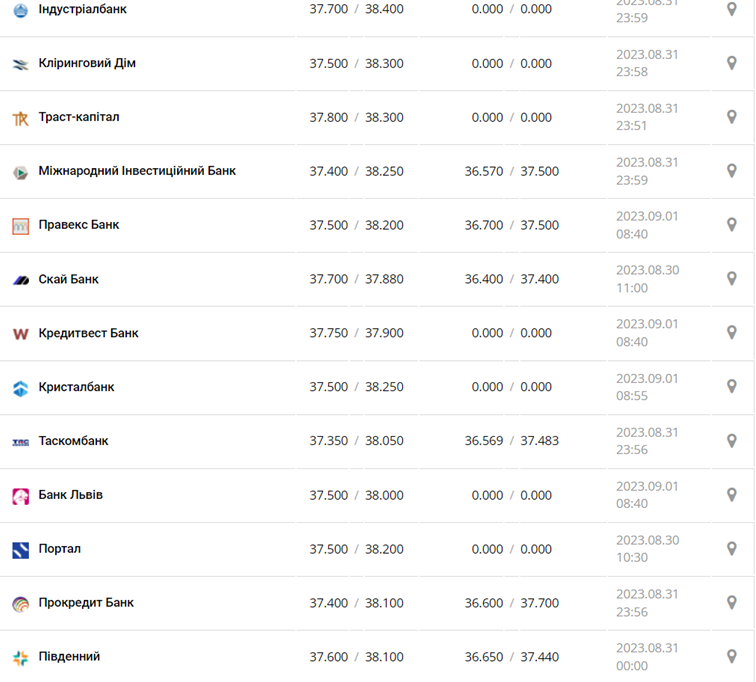
Task: Click the Прокредит Банк name
Action: [x=86, y=603]
